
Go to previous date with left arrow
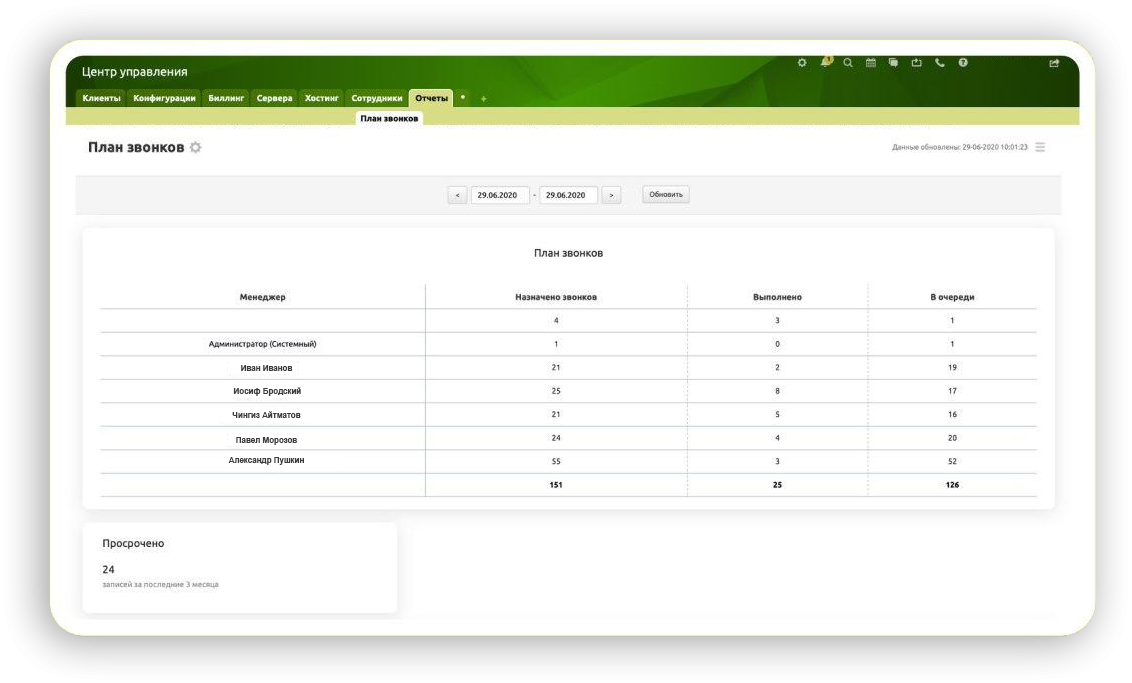click(457, 195)
